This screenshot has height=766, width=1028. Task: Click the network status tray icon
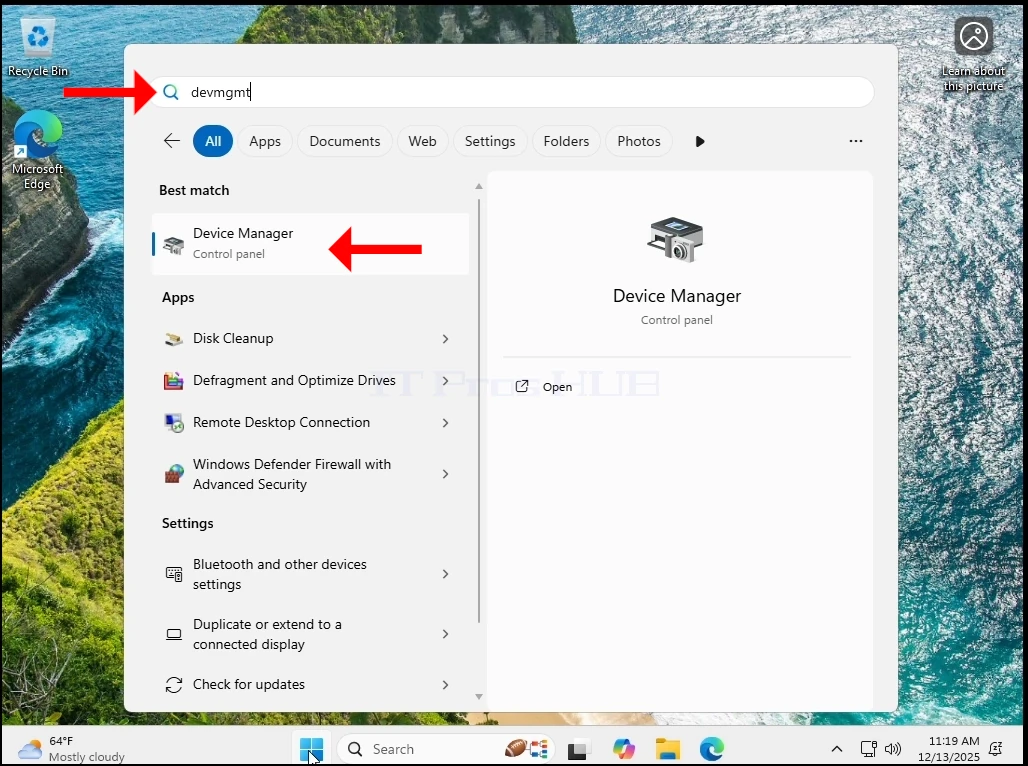click(869, 749)
